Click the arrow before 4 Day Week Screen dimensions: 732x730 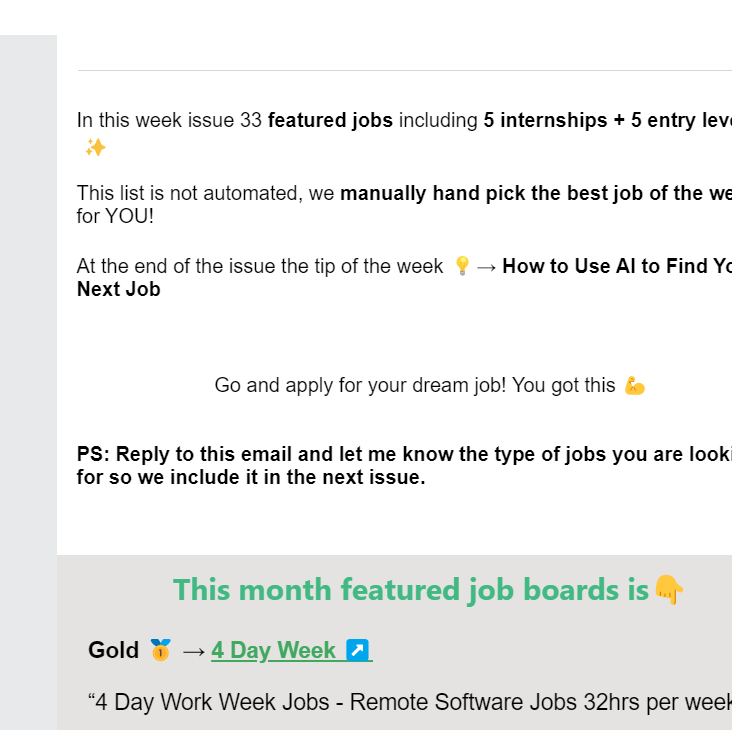click(194, 651)
